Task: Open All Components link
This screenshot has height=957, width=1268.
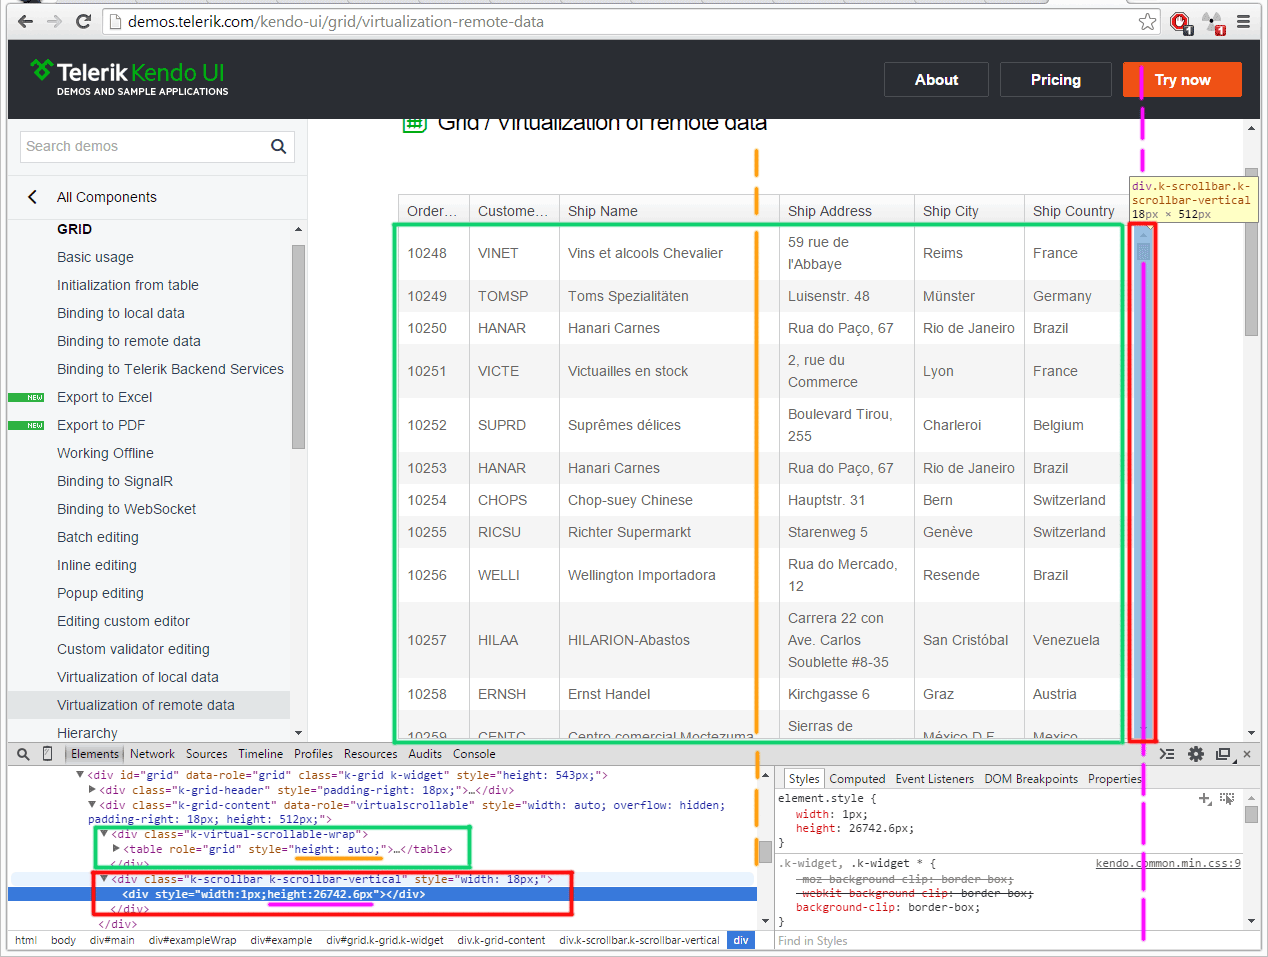Action: click(x=107, y=197)
